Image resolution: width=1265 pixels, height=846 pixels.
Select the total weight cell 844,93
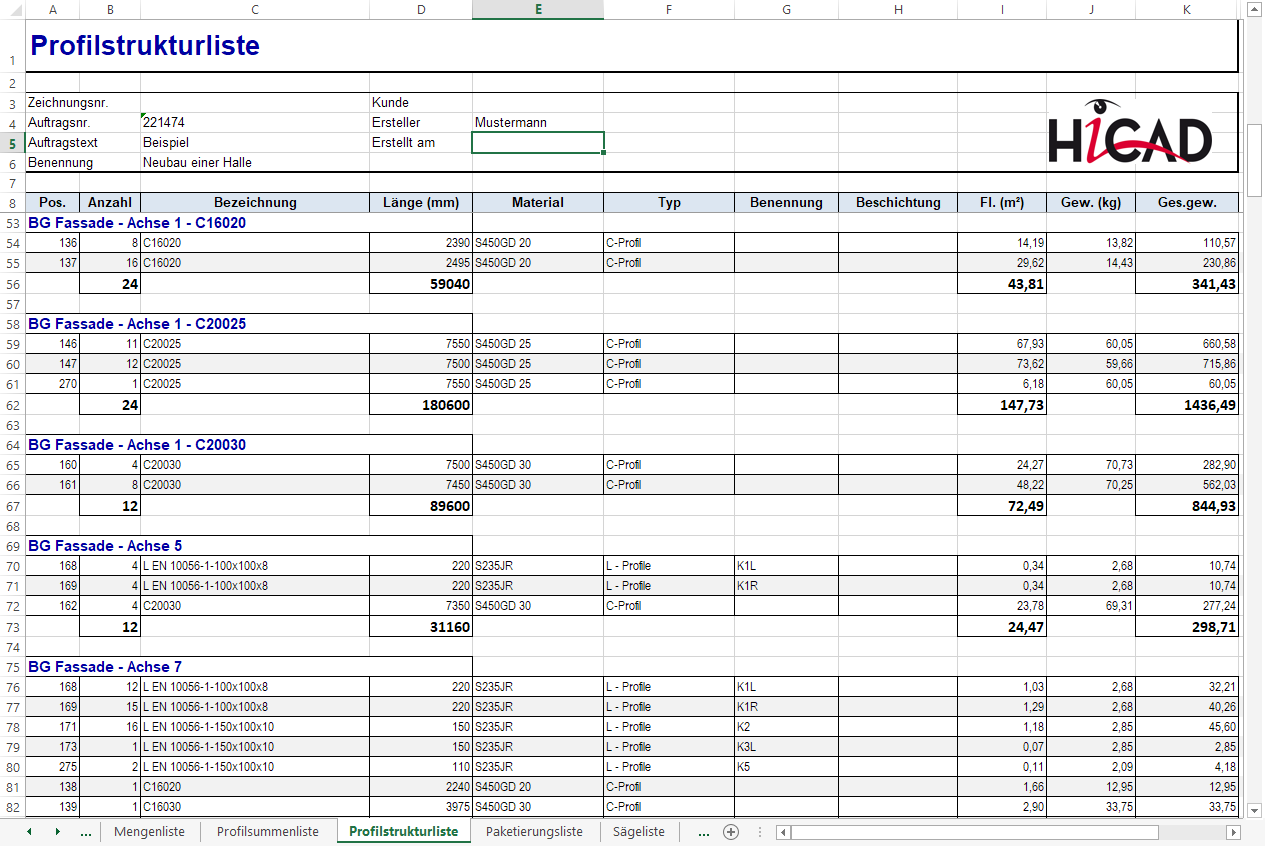1187,506
